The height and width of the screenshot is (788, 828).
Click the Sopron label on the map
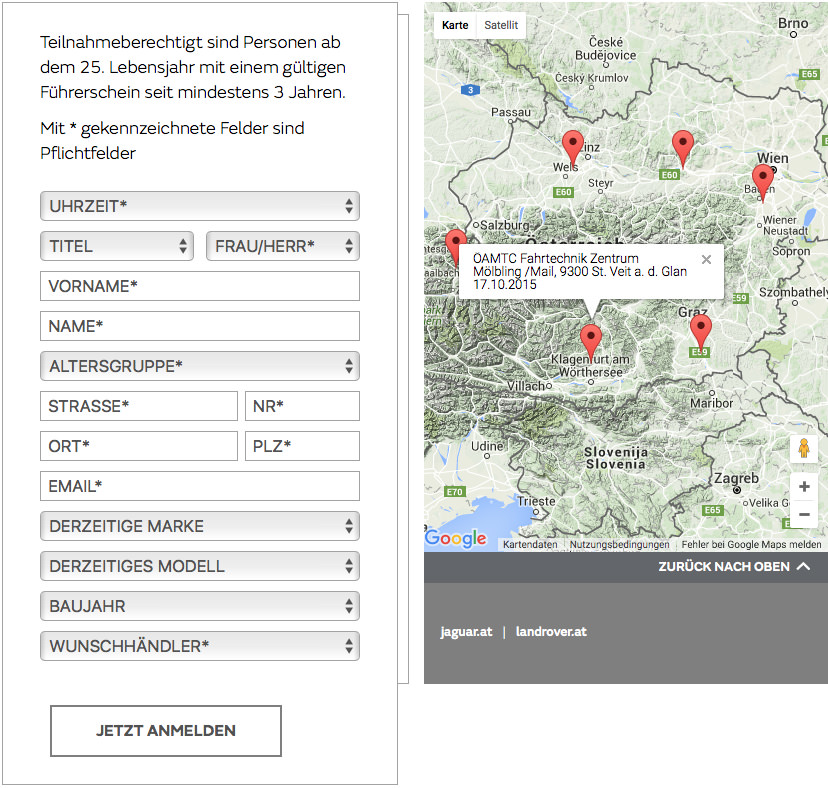[x=791, y=251]
